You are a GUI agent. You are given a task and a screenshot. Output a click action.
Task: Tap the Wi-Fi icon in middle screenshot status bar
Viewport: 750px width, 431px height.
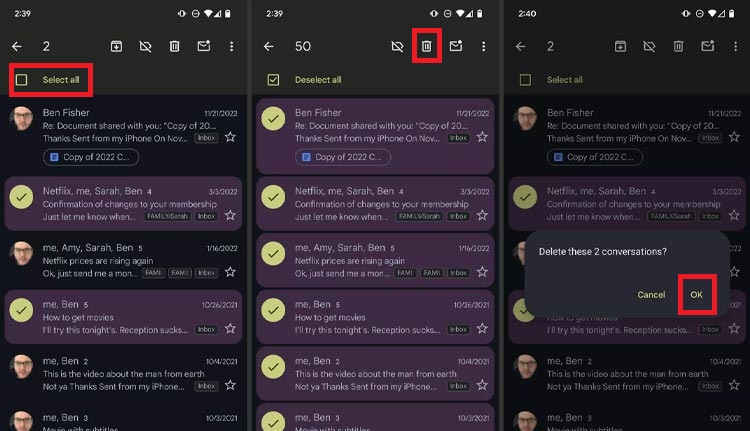tap(460, 13)
